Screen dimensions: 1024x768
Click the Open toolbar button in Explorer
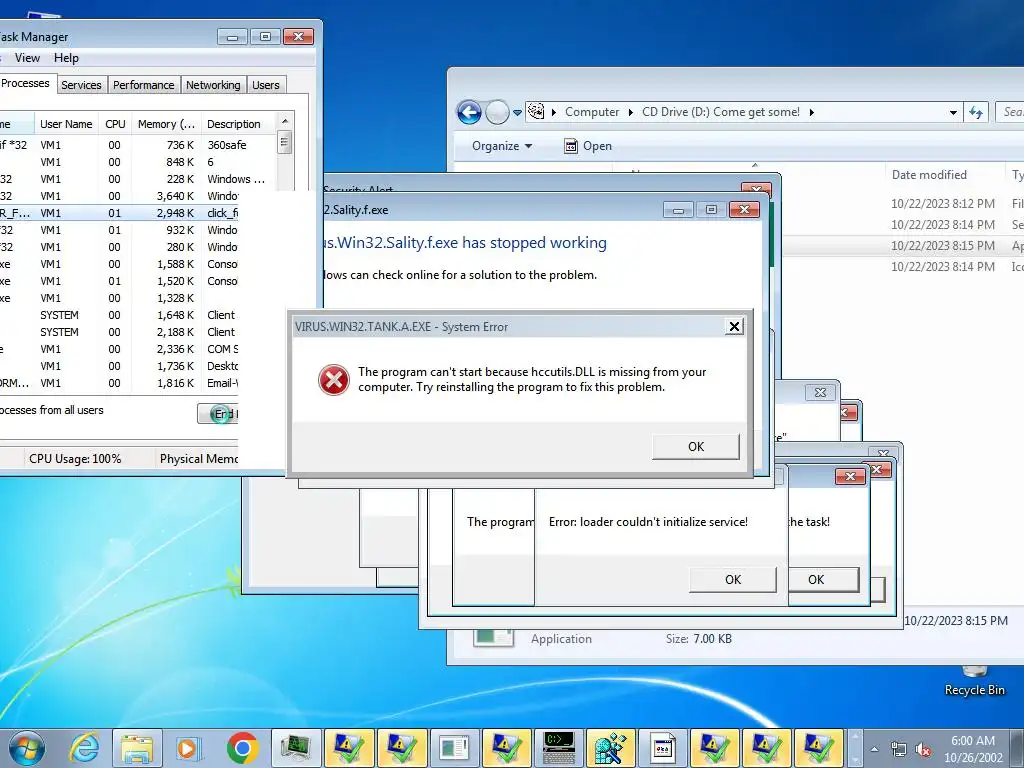[x=588, y=146]
